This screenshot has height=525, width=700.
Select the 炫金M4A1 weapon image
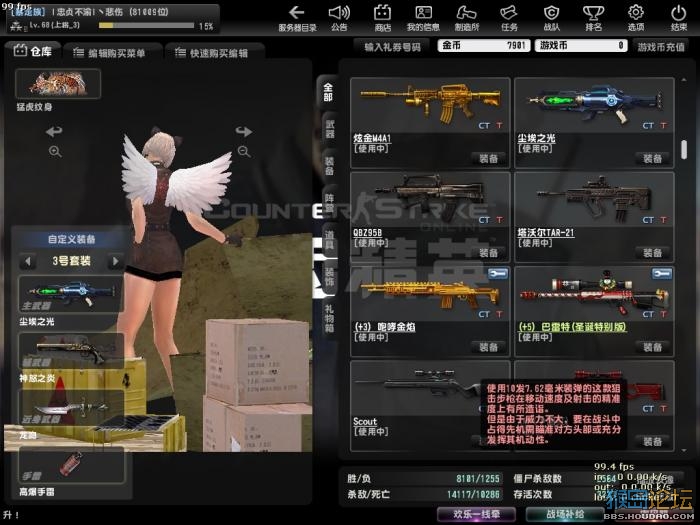[430, 103]
